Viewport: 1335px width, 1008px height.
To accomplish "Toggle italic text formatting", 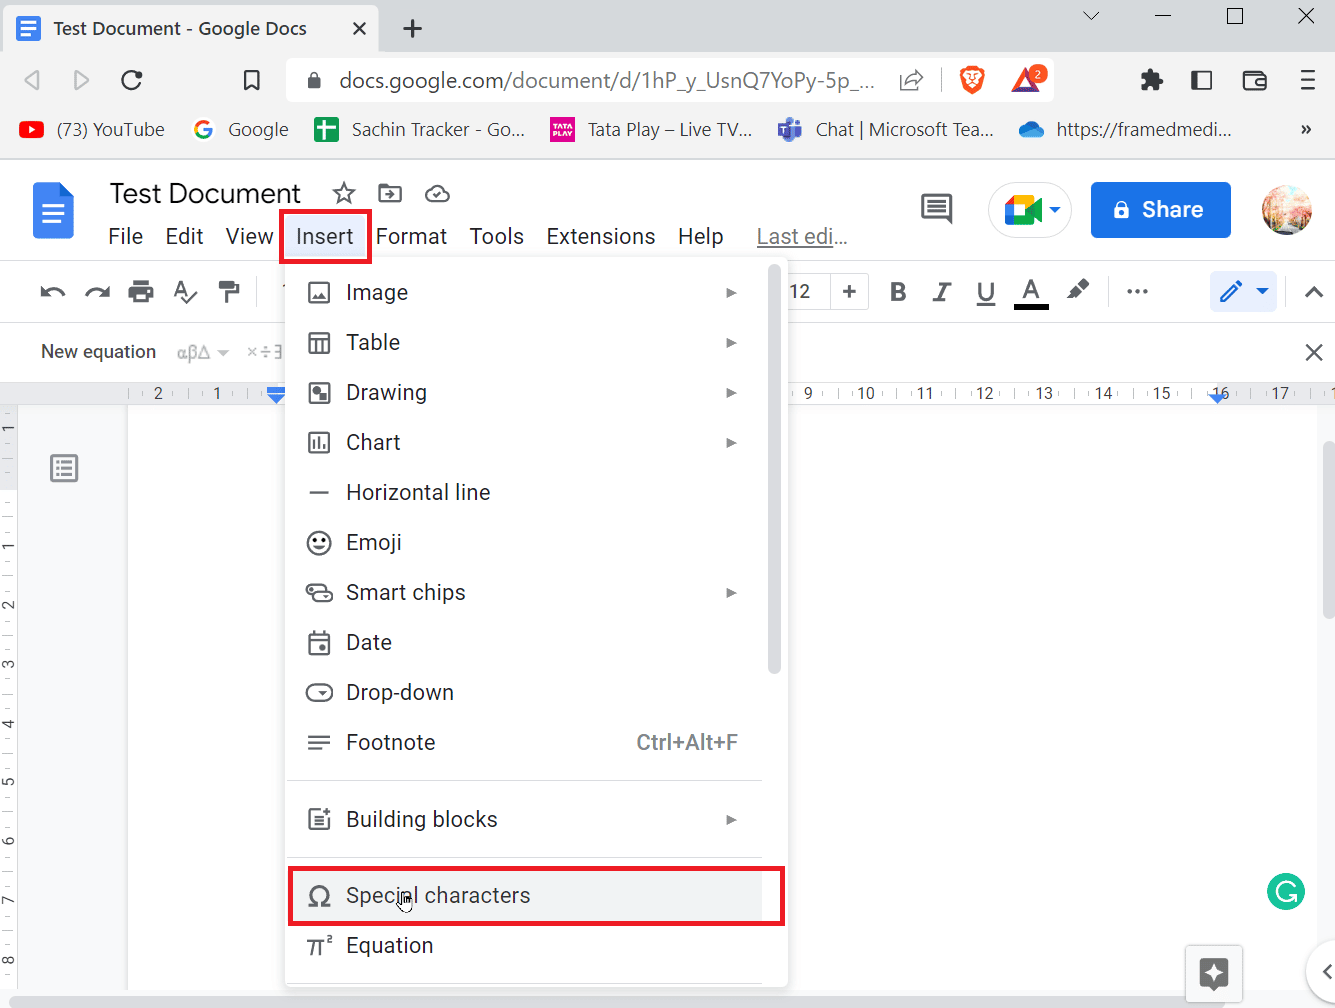I will tap(941, 291).
